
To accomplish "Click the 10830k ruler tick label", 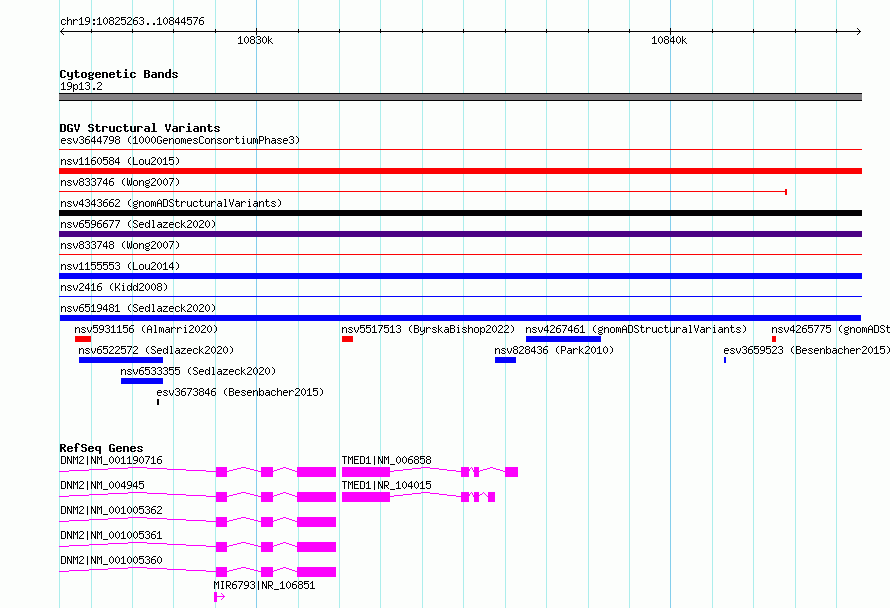I will [x=255, y=40].
